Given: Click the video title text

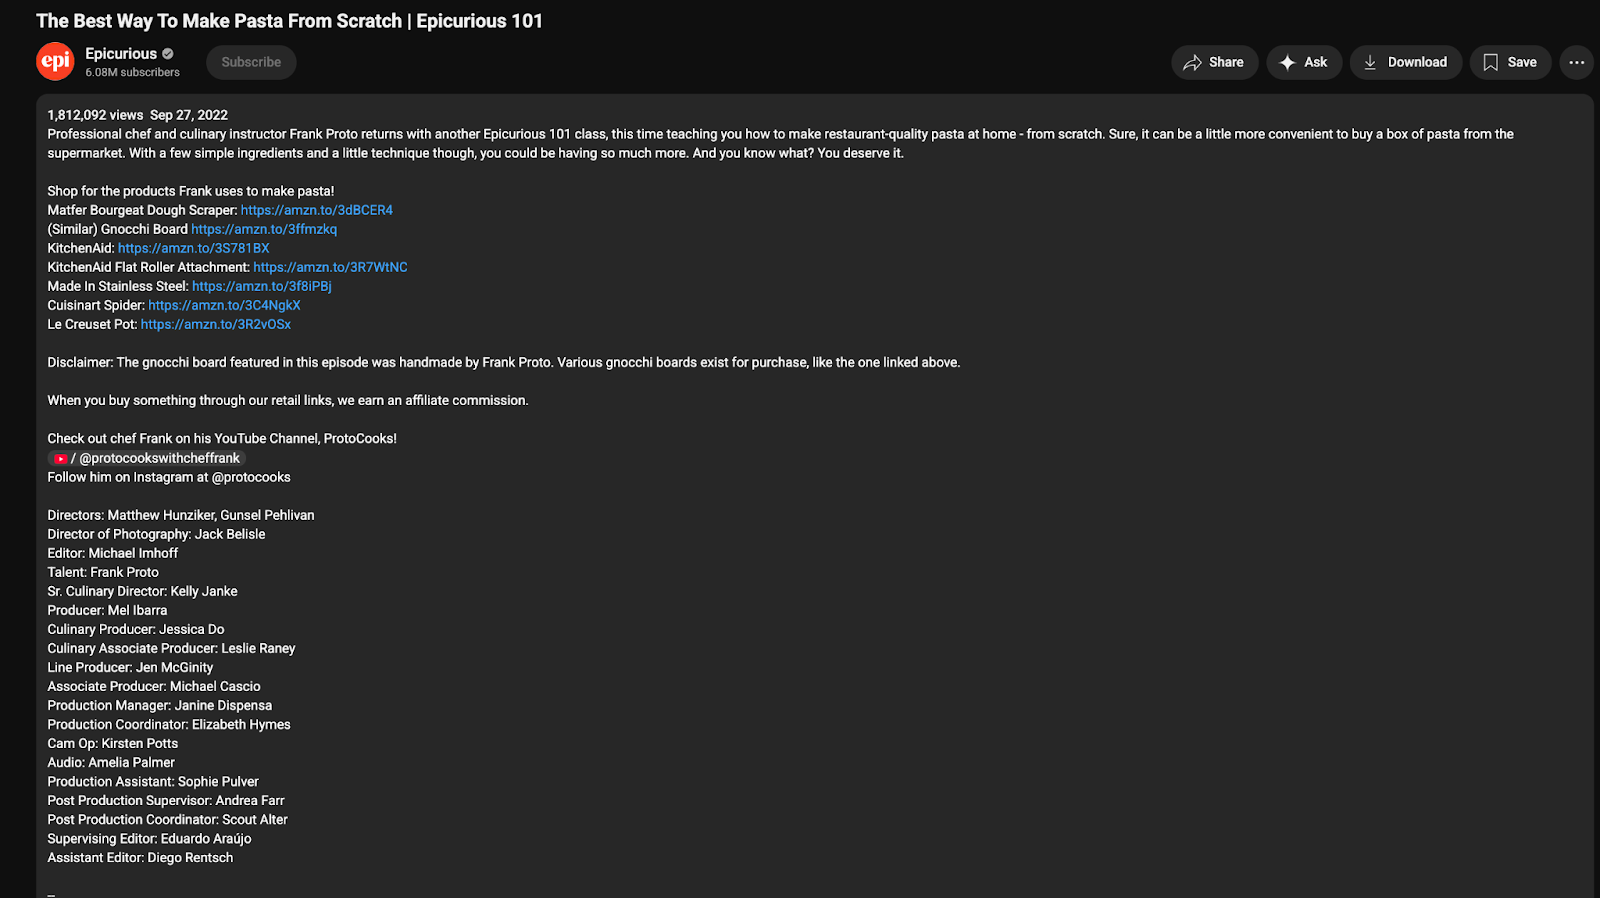Looking at the screenshot, I should [289, 21].
